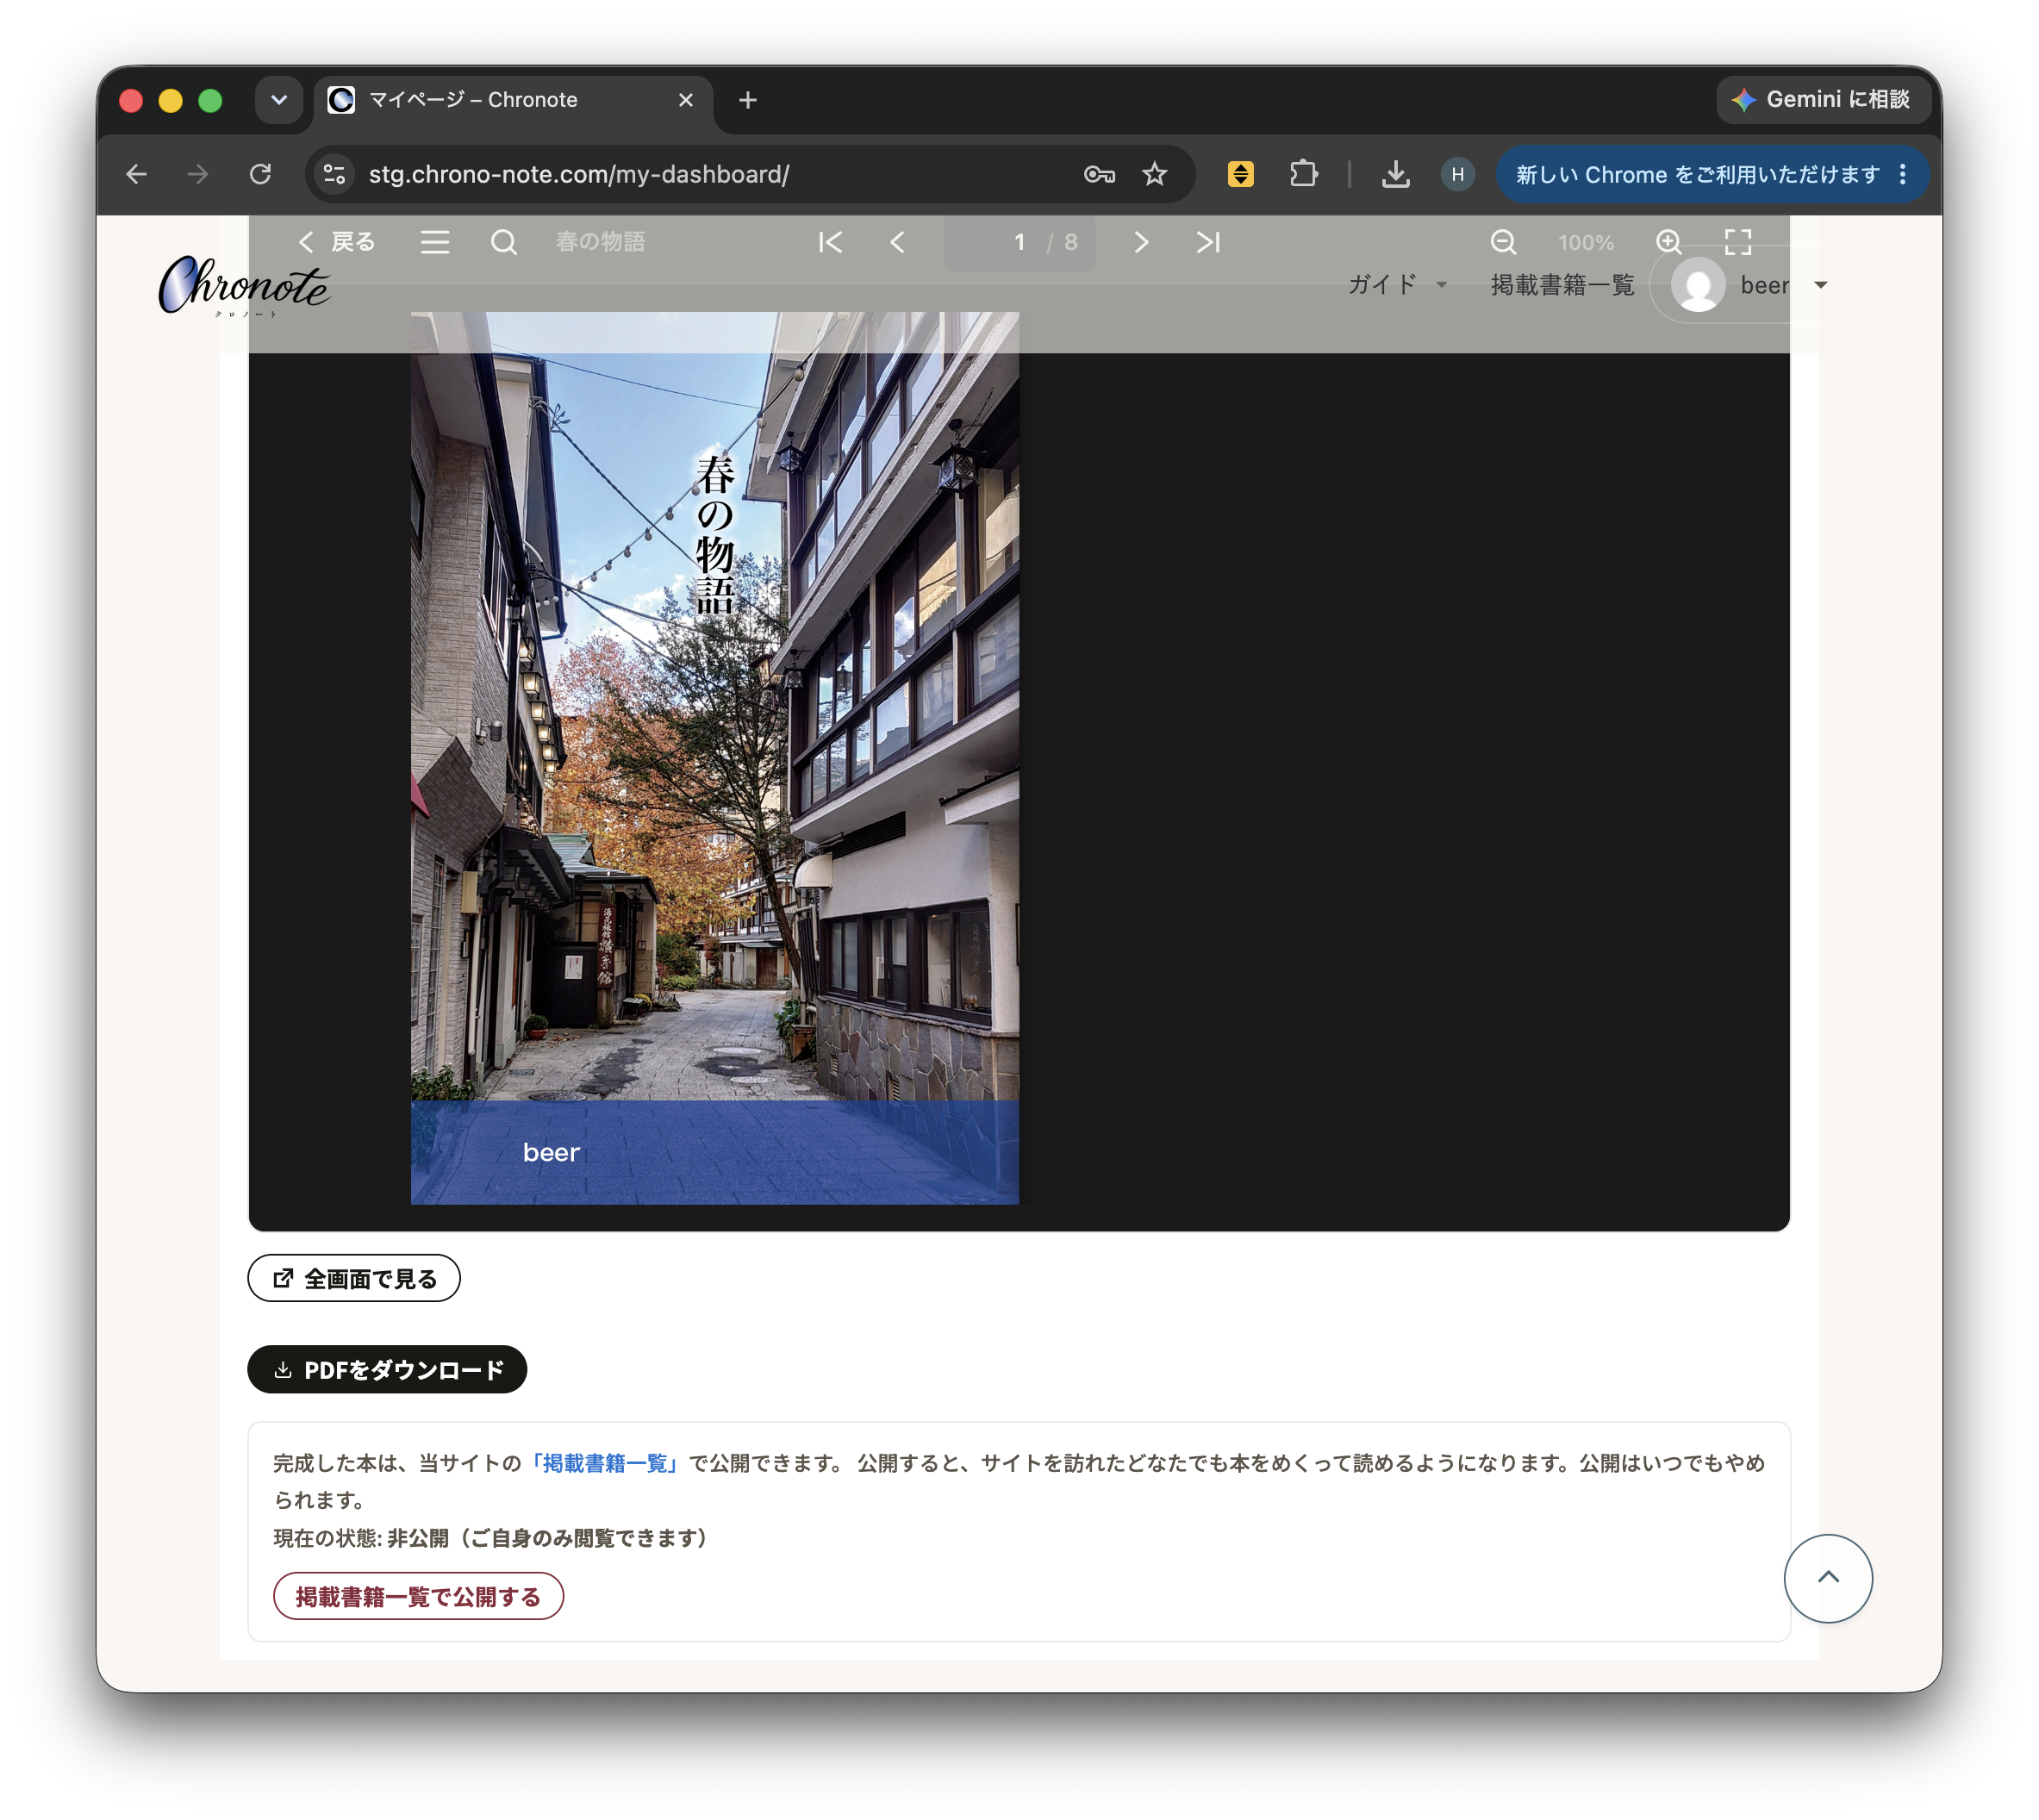Click the 全画面で見る button

(354, 1278)
